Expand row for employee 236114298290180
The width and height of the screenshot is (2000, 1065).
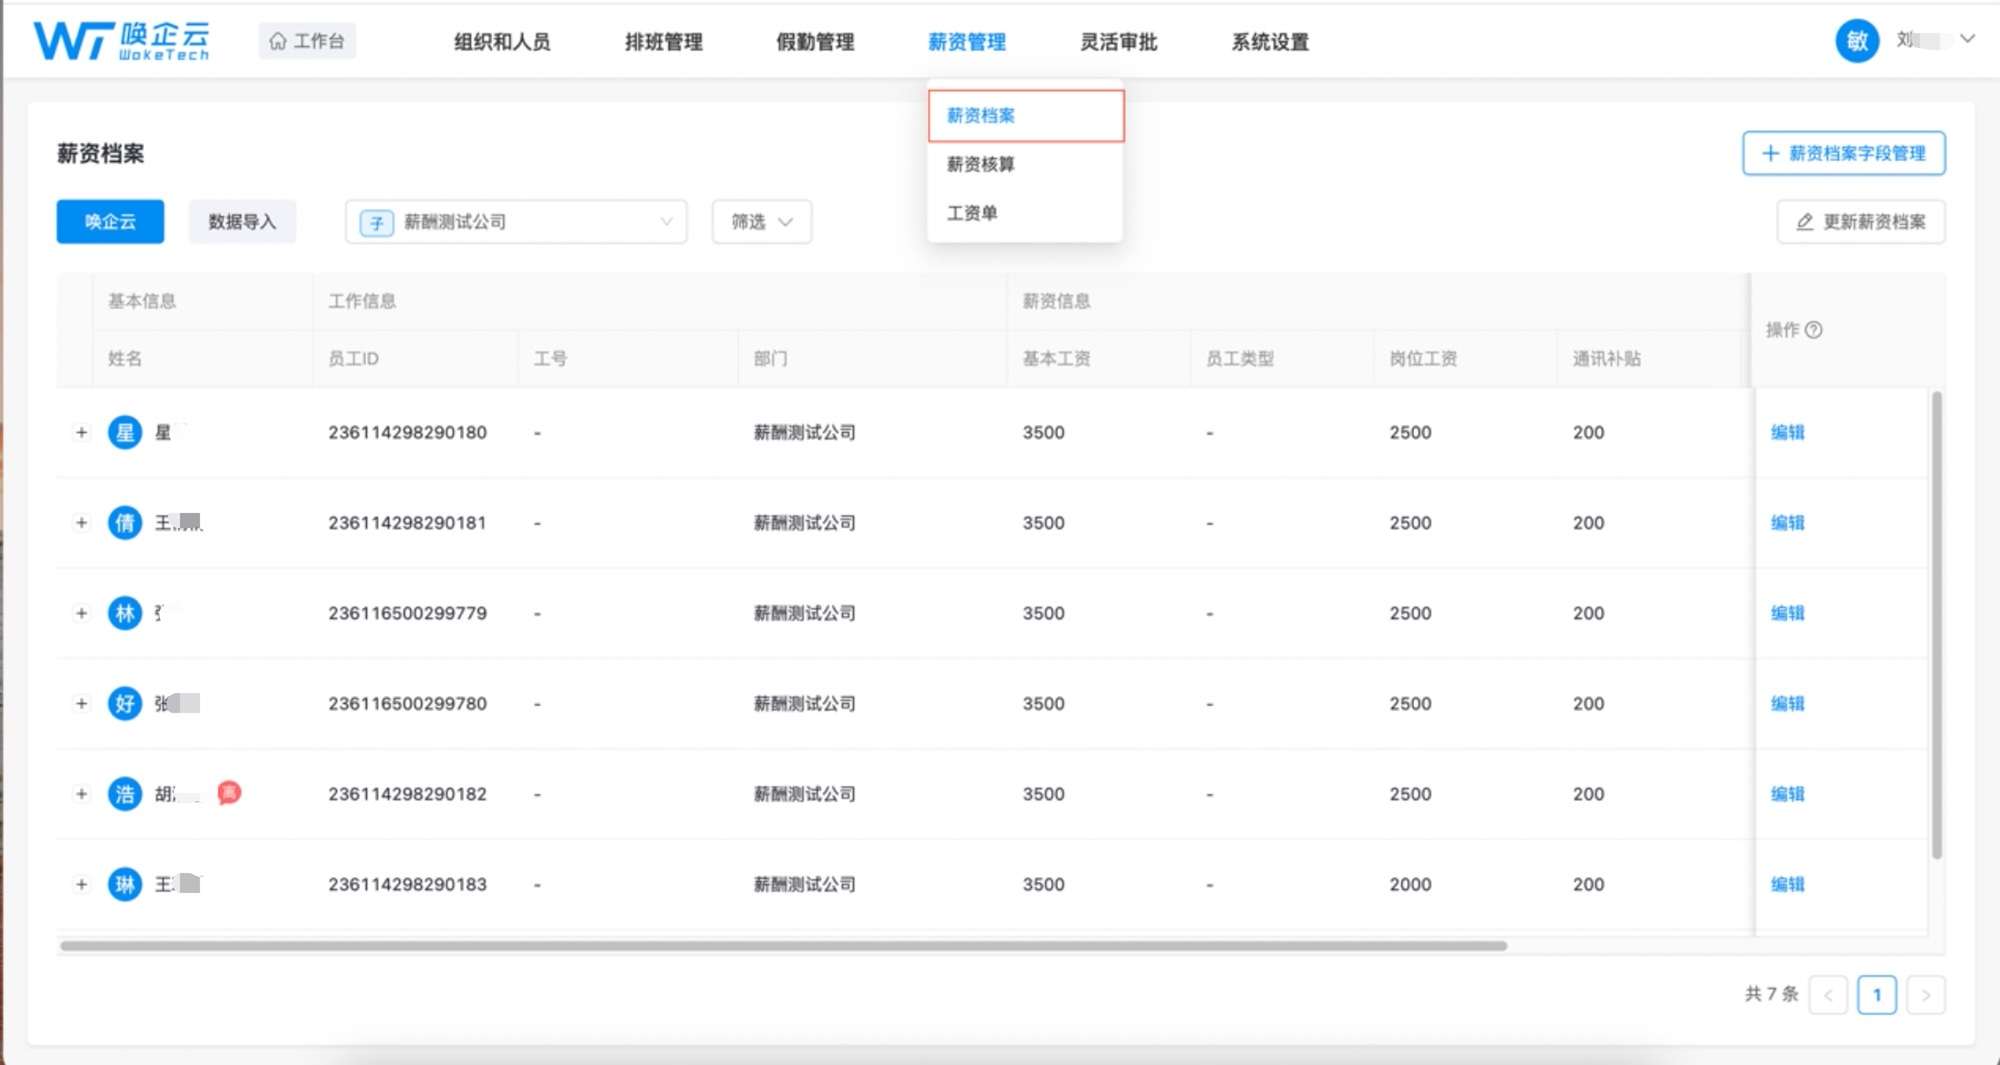(x=81, y=433)
